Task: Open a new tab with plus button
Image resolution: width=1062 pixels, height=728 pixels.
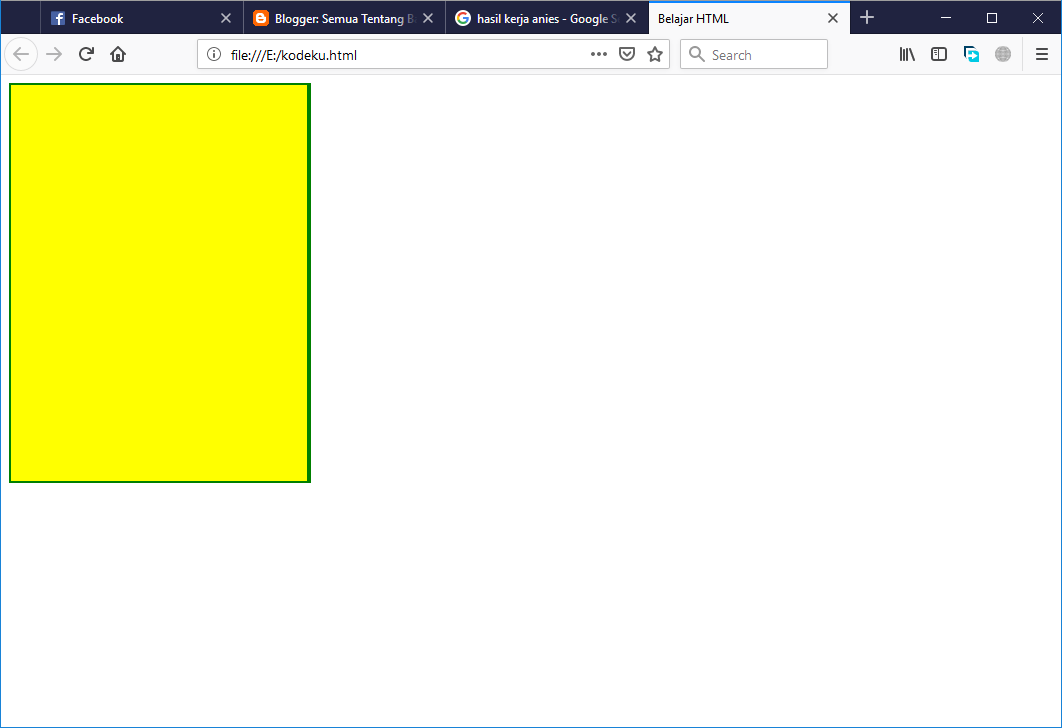Action: pyautogui.click(x=866, y=17)
